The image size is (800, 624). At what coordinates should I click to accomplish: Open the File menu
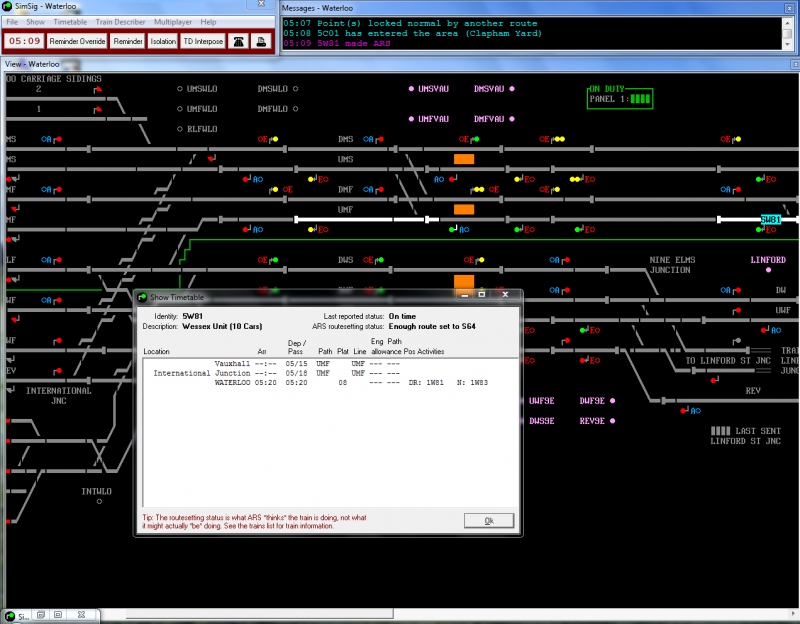click(12, 22)
